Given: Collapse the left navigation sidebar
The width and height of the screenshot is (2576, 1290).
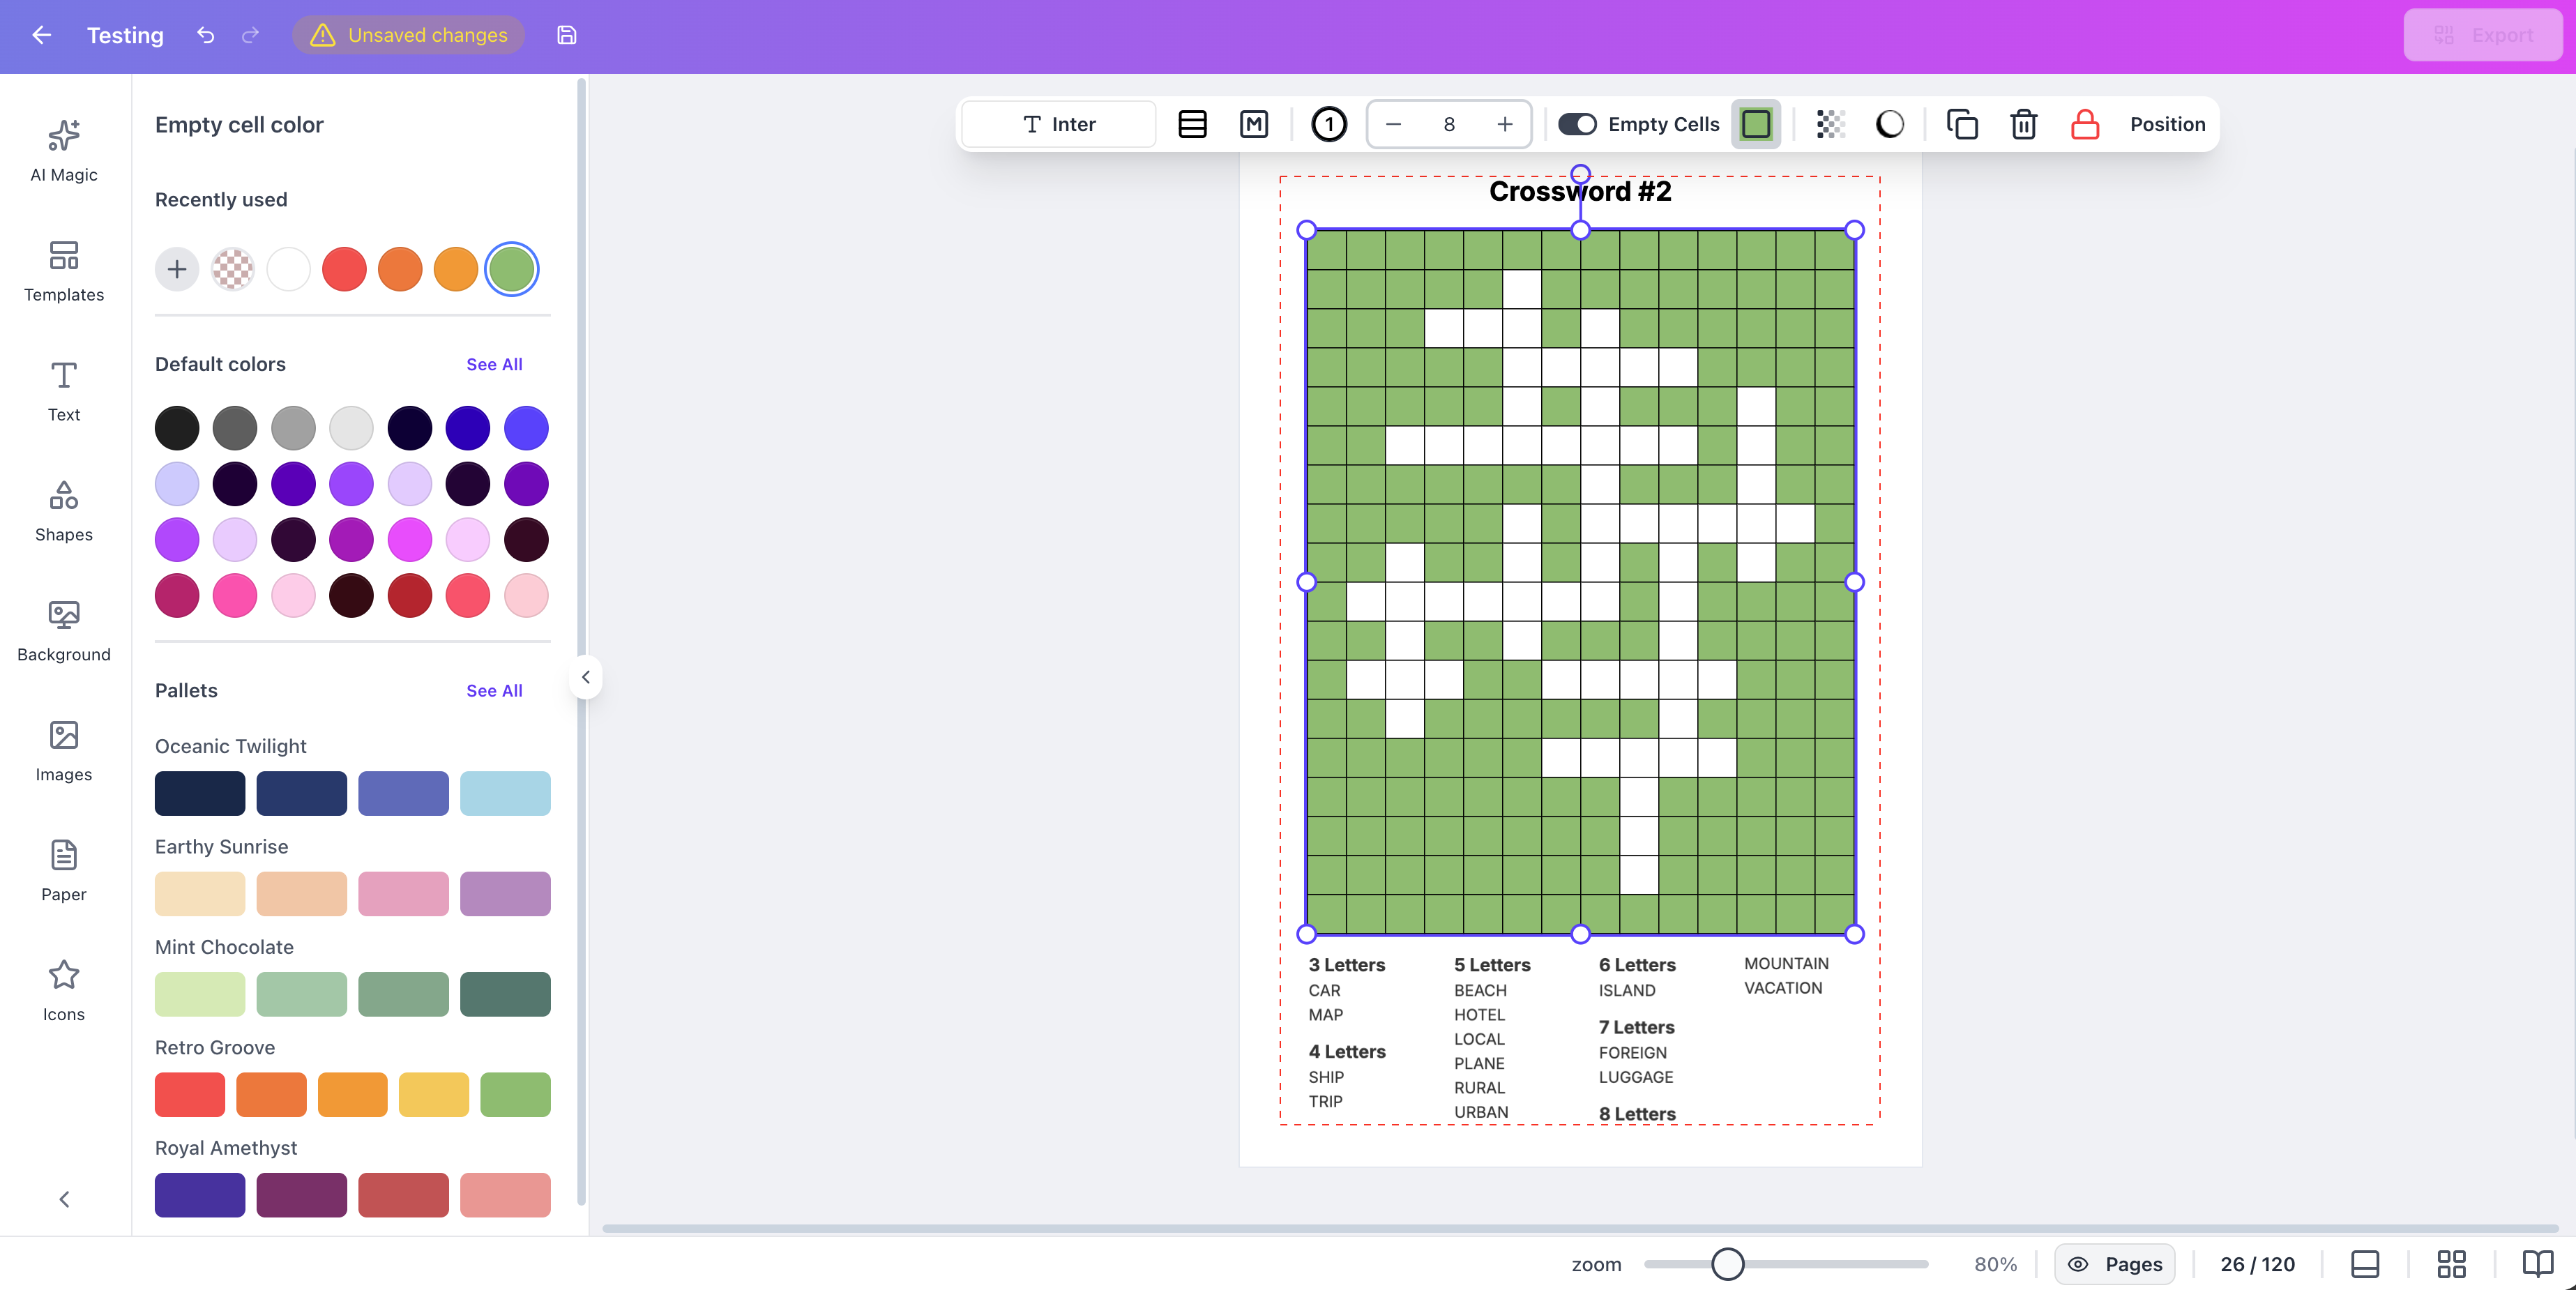Looking at the screenshot, I should point(63,1198).
